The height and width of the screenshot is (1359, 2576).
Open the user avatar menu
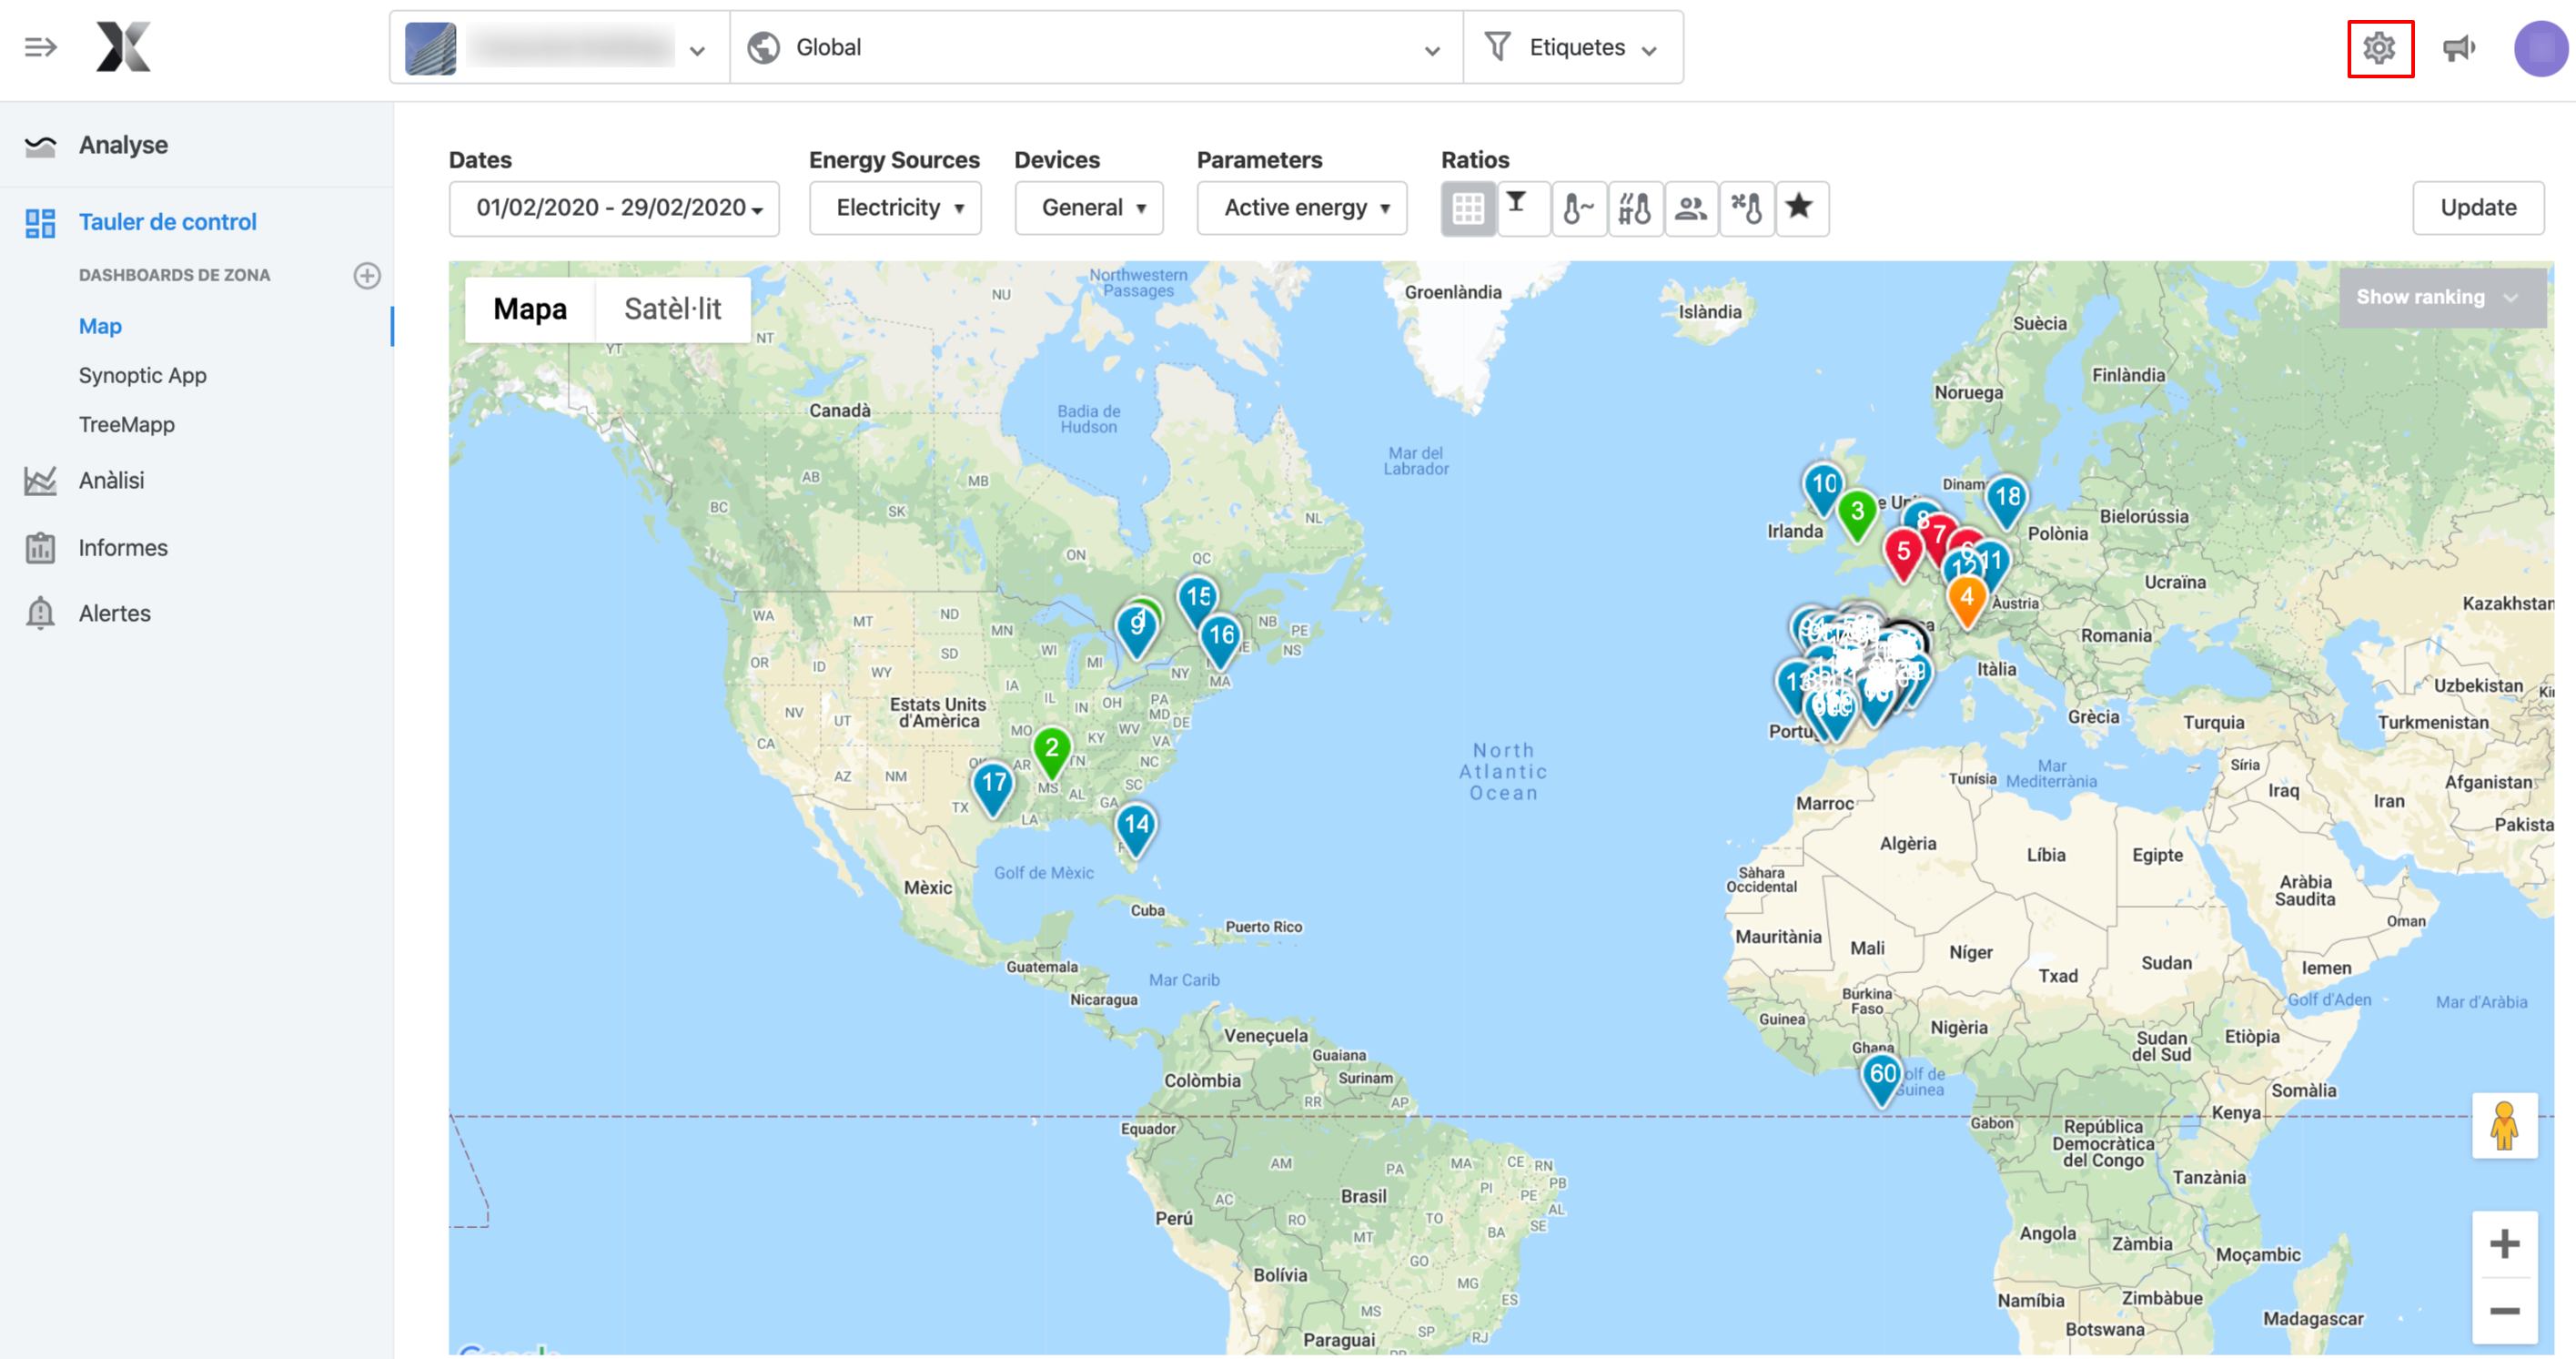[2540, 48]
